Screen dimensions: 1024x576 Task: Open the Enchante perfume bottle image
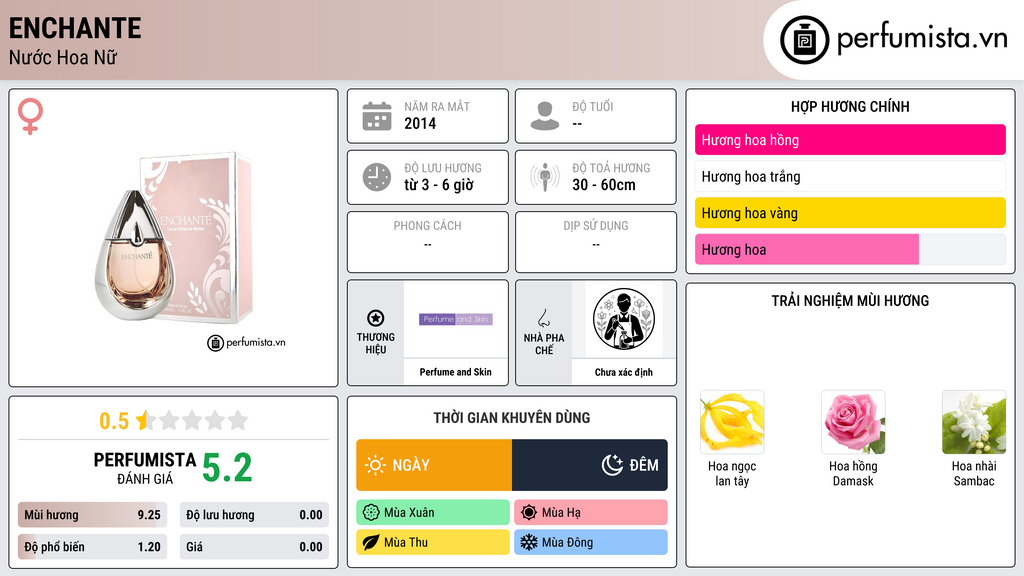pyautogui.click(x=174, y=238)
